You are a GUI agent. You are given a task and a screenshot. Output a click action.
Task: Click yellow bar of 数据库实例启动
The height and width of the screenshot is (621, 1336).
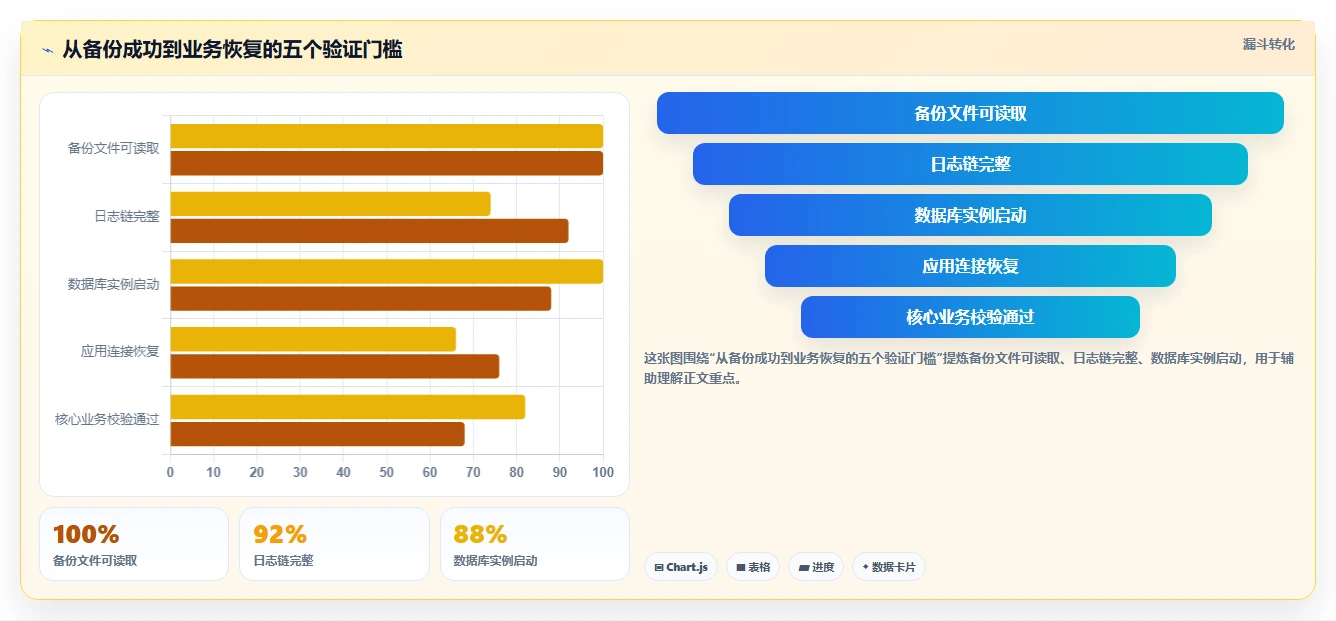(386, 271)
